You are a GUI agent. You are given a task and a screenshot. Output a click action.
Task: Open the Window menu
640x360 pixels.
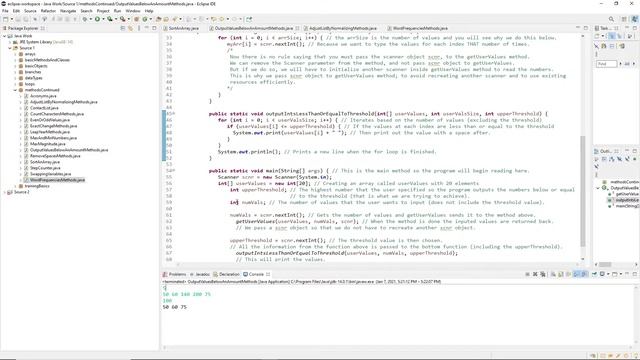133,11
